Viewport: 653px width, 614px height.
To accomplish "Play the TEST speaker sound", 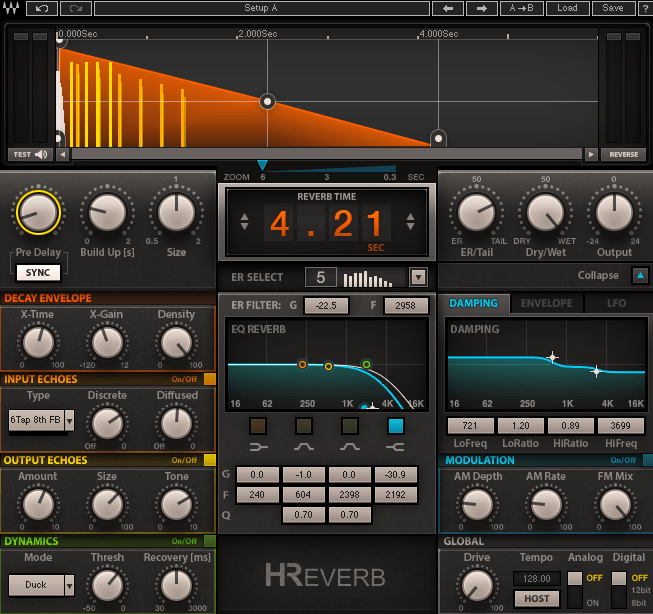I will (30, 155).
